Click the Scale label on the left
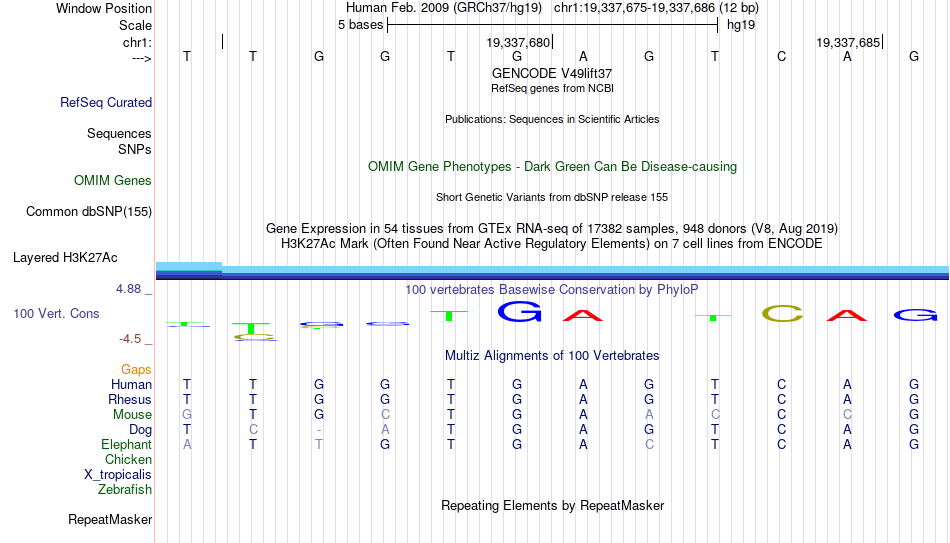The height and width of the screenshot is (543, 950). (135, 25)
